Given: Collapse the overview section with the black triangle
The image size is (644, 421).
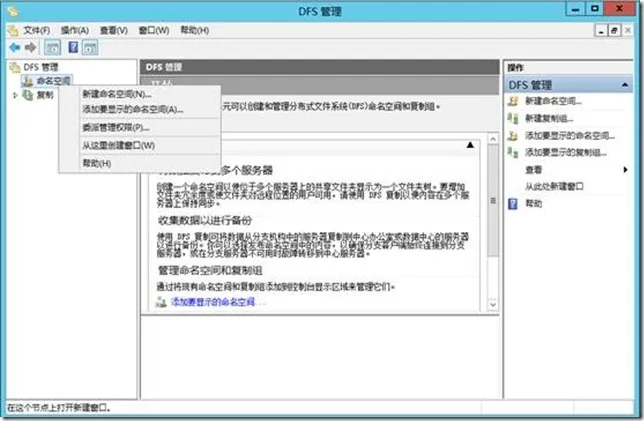Looking at the screenshot, I should 470,145.
